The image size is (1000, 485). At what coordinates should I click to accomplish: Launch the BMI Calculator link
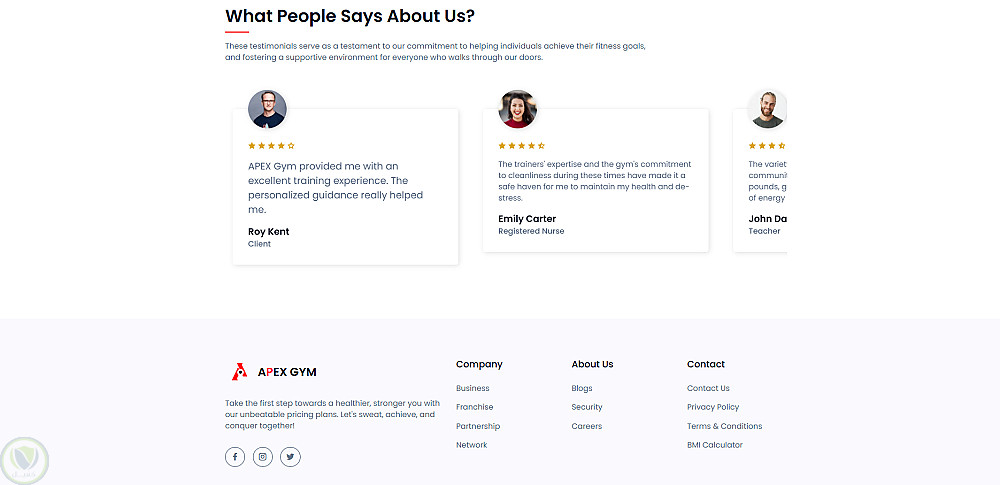click(715, 445)
